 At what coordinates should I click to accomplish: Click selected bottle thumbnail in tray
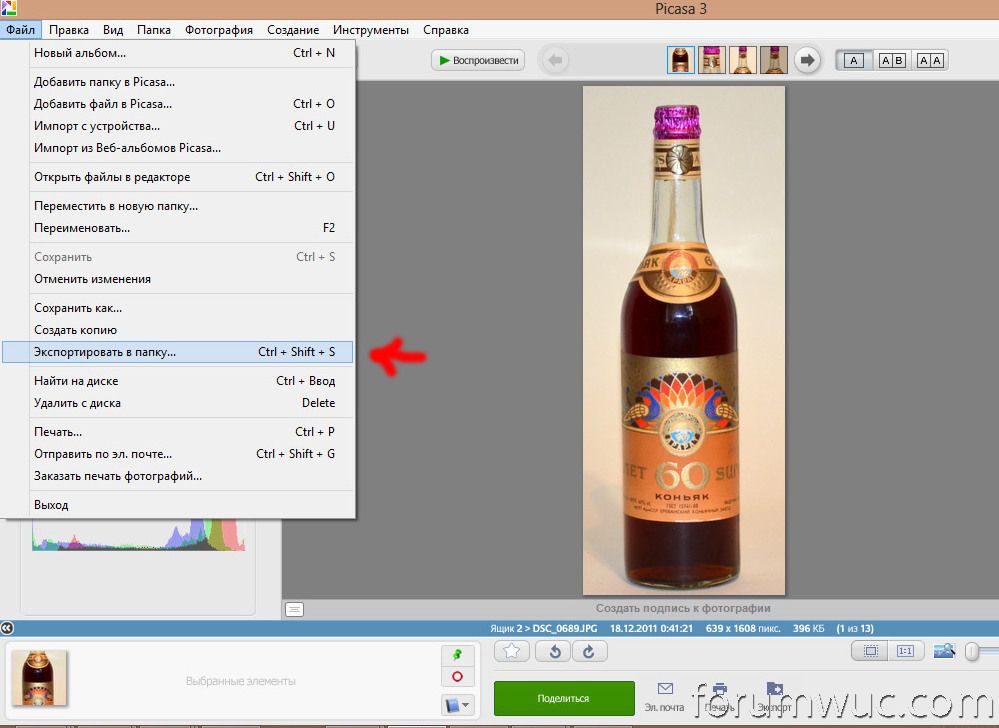tap(39, 678)
